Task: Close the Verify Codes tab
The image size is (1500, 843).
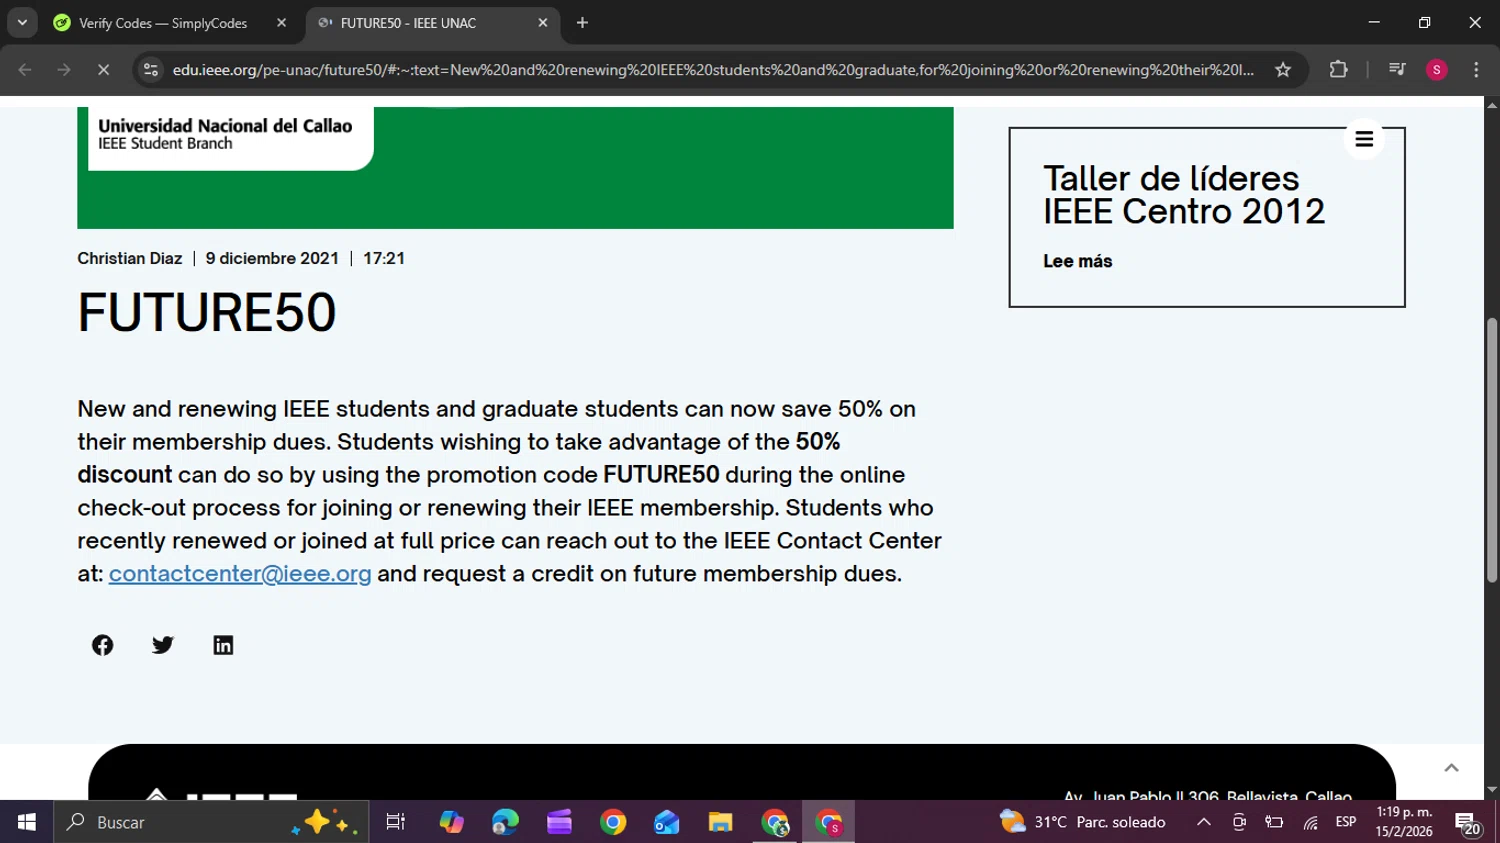Action: click(281, 23)
